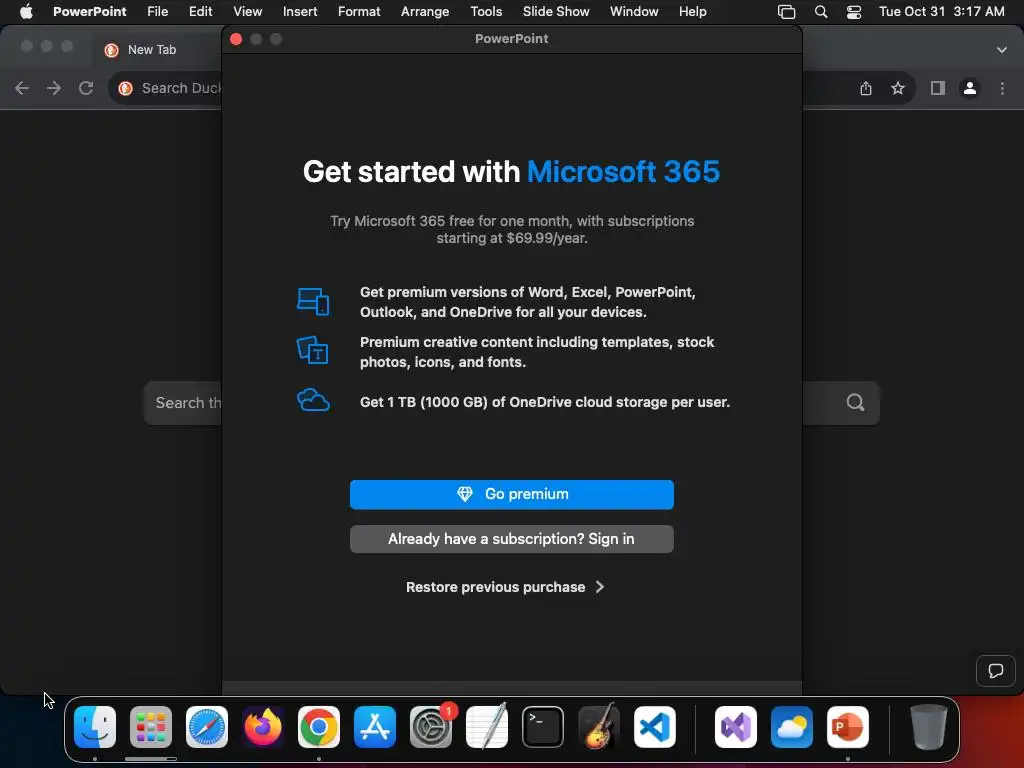Image resolution: width=1024 pixels, height=768 pixels.
Task: Select the New Tab browser tab
Action: [x=152, y=50]
